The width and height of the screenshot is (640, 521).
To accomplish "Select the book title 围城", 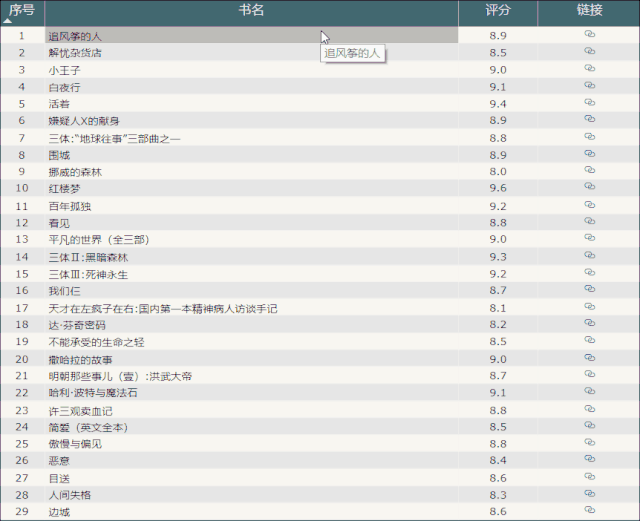I will pyautogui.click(x=59, y=155).
